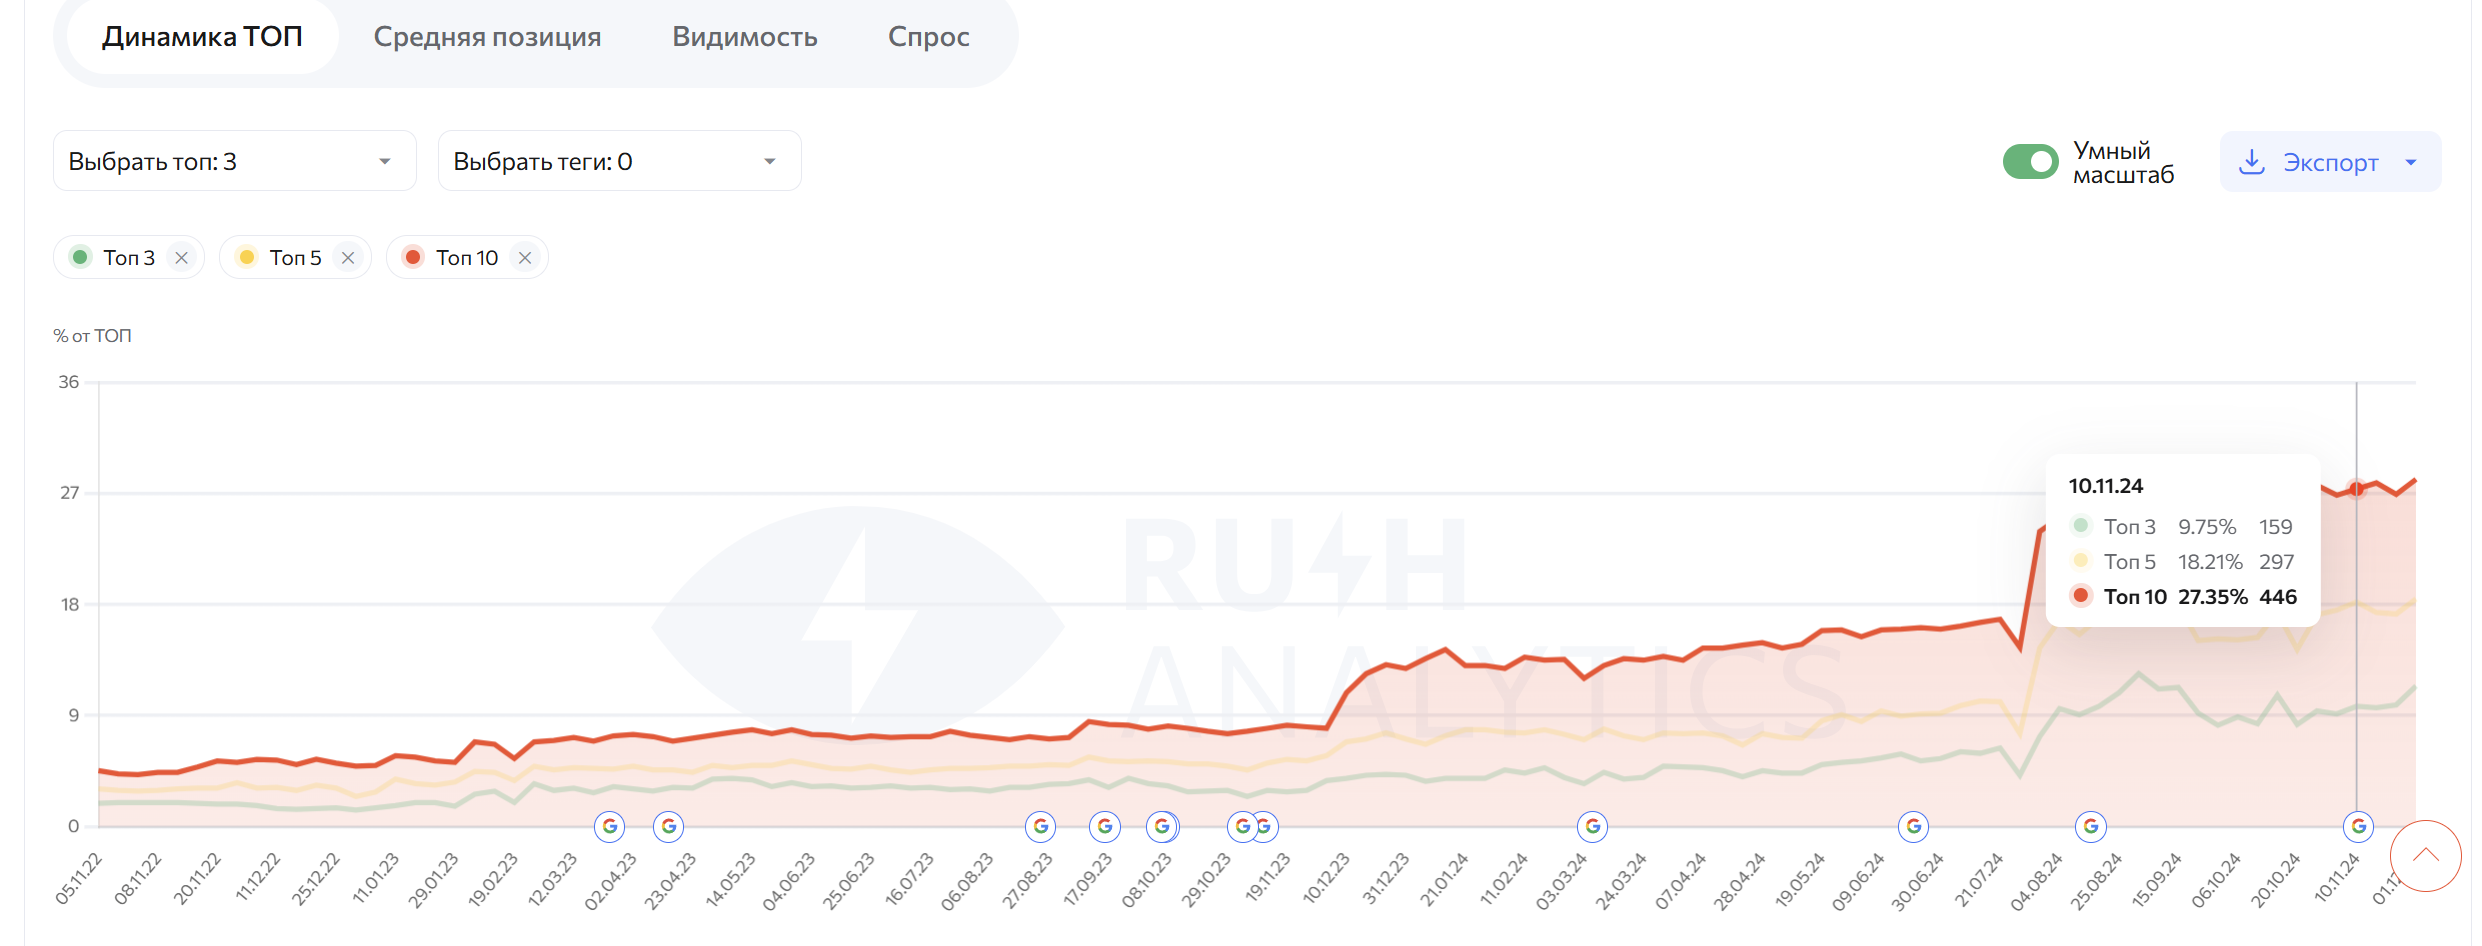The width and height of the screenshot is (2482, 946).
Task: Click the Google icon near 27.08.23
Action: (1041, 827)
